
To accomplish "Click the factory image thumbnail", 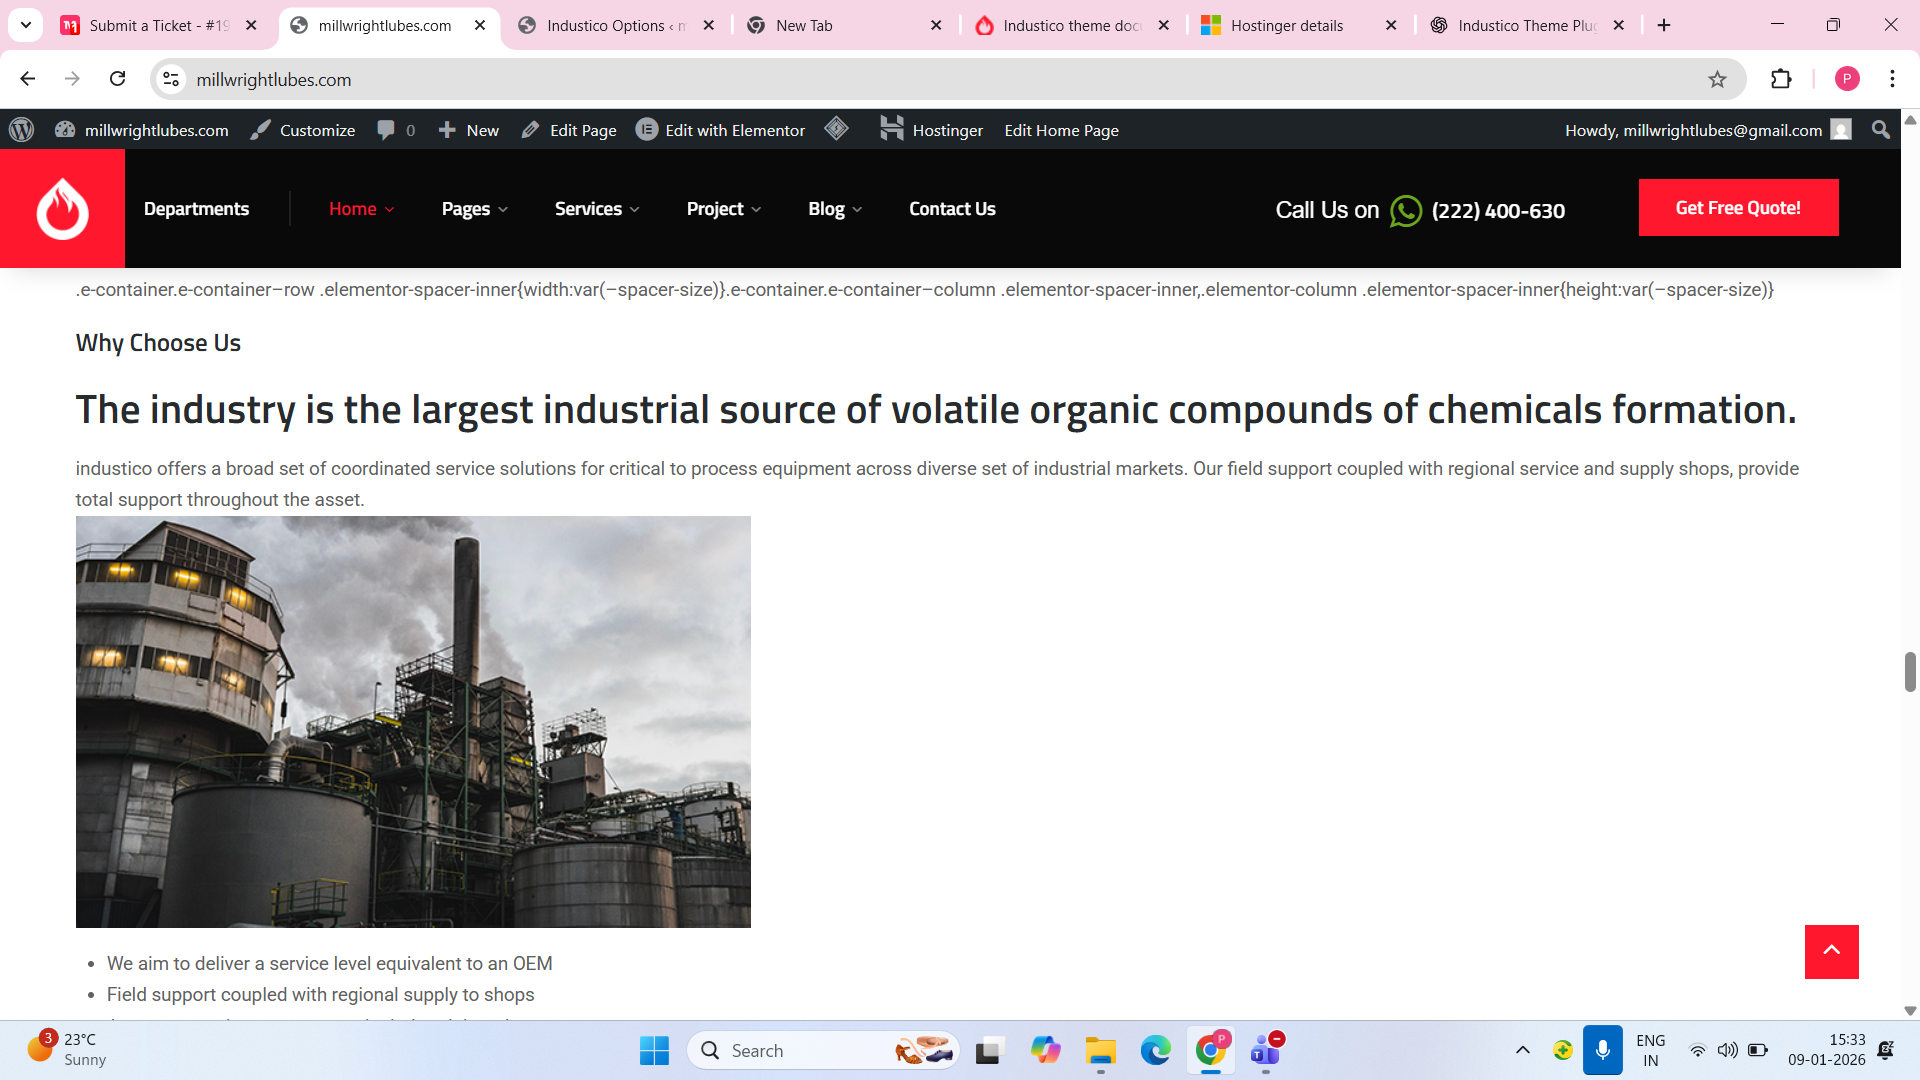I will pyautogui.click(x=413, y=721).
